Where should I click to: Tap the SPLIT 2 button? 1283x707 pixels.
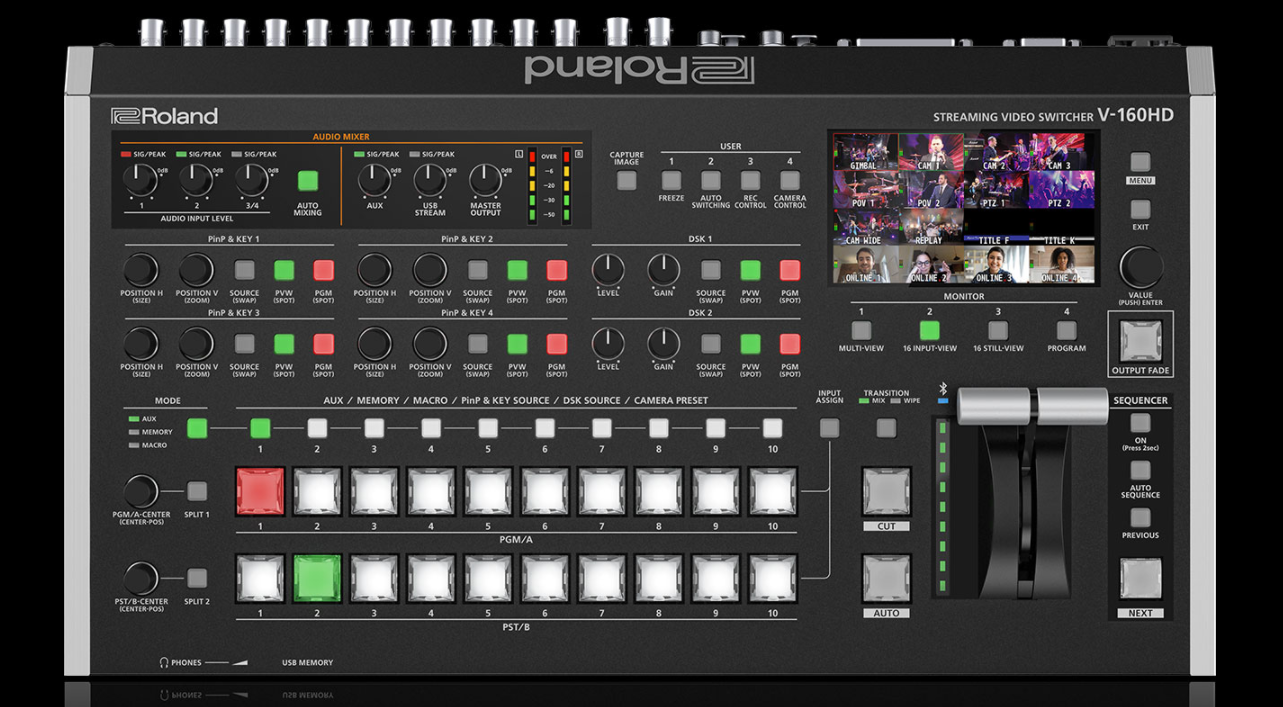point(197,577)
